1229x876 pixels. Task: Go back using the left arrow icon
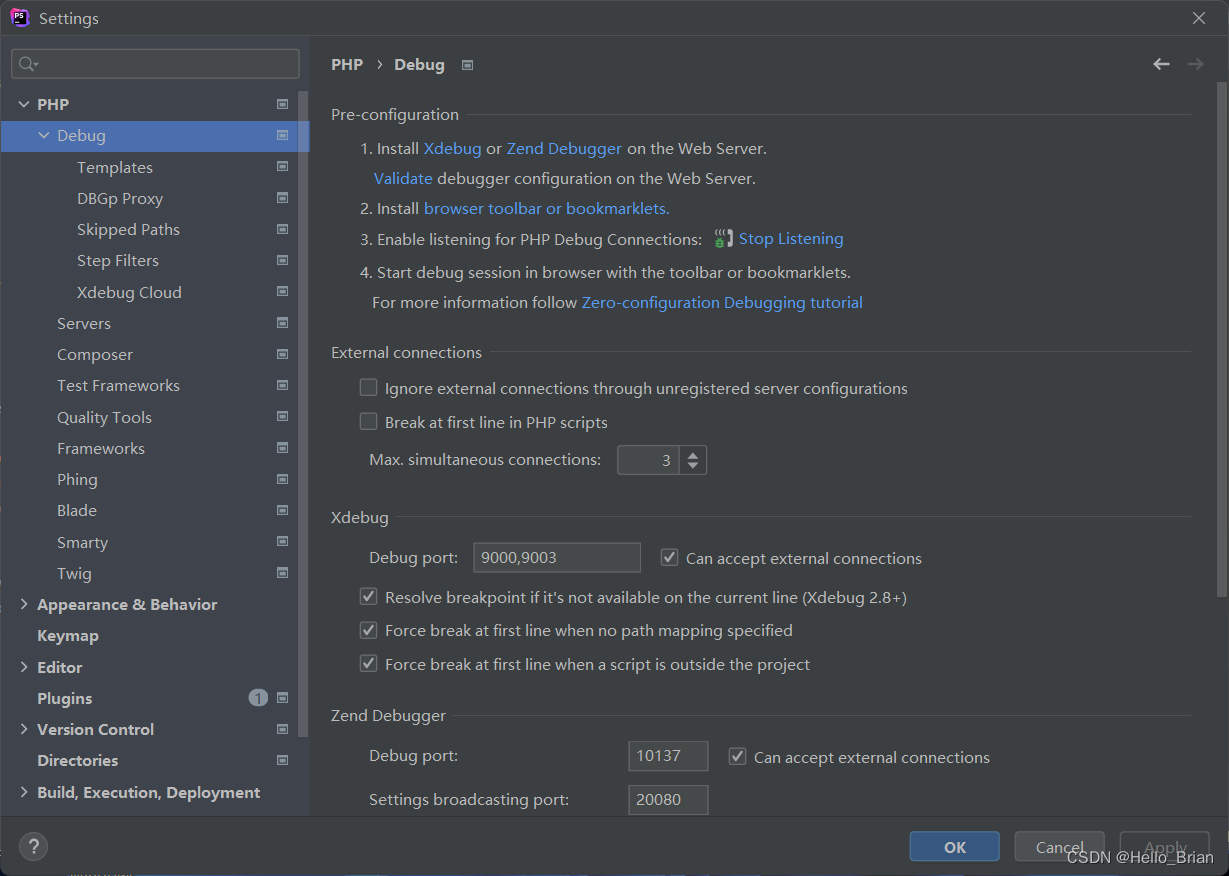click(x=1161, y=64)
